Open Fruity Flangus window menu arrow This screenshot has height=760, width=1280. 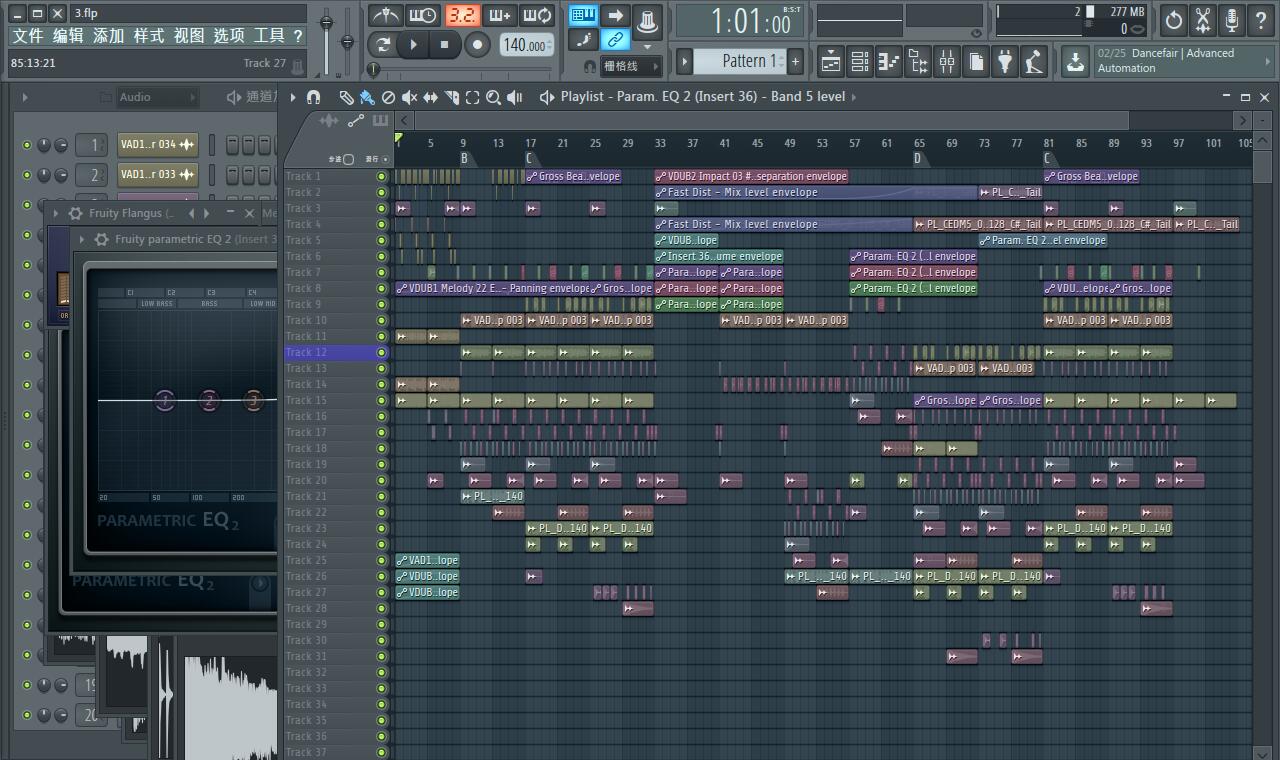(x=55, y=213)
